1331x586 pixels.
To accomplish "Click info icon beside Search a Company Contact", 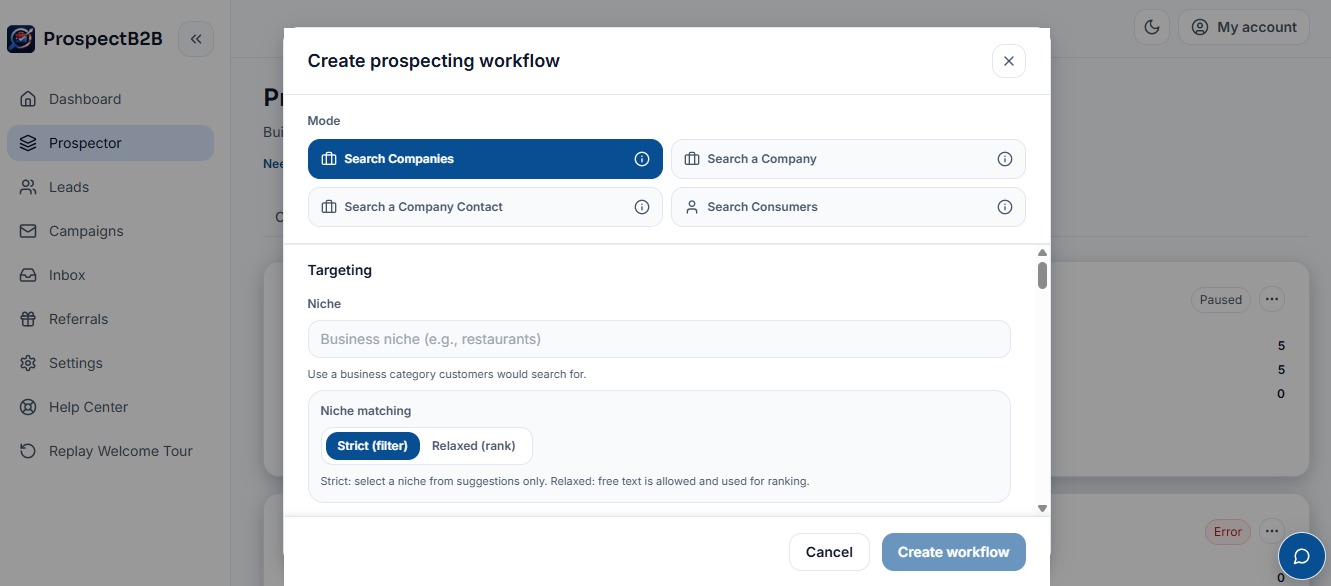I will click(642, 207).
